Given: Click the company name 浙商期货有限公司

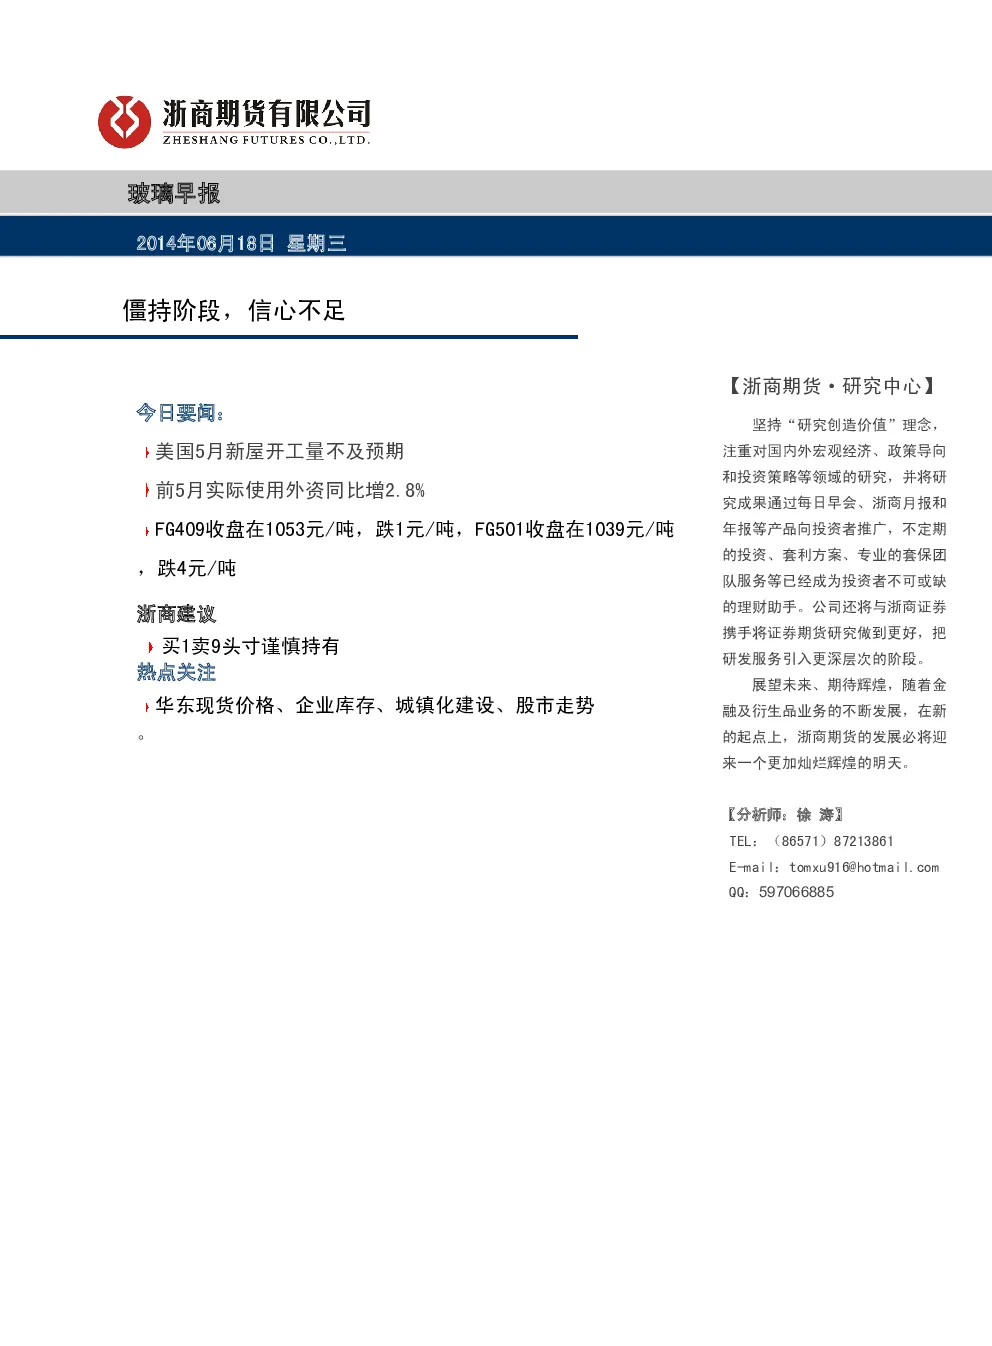Looking at the screenshot, I should coord(266,113).
